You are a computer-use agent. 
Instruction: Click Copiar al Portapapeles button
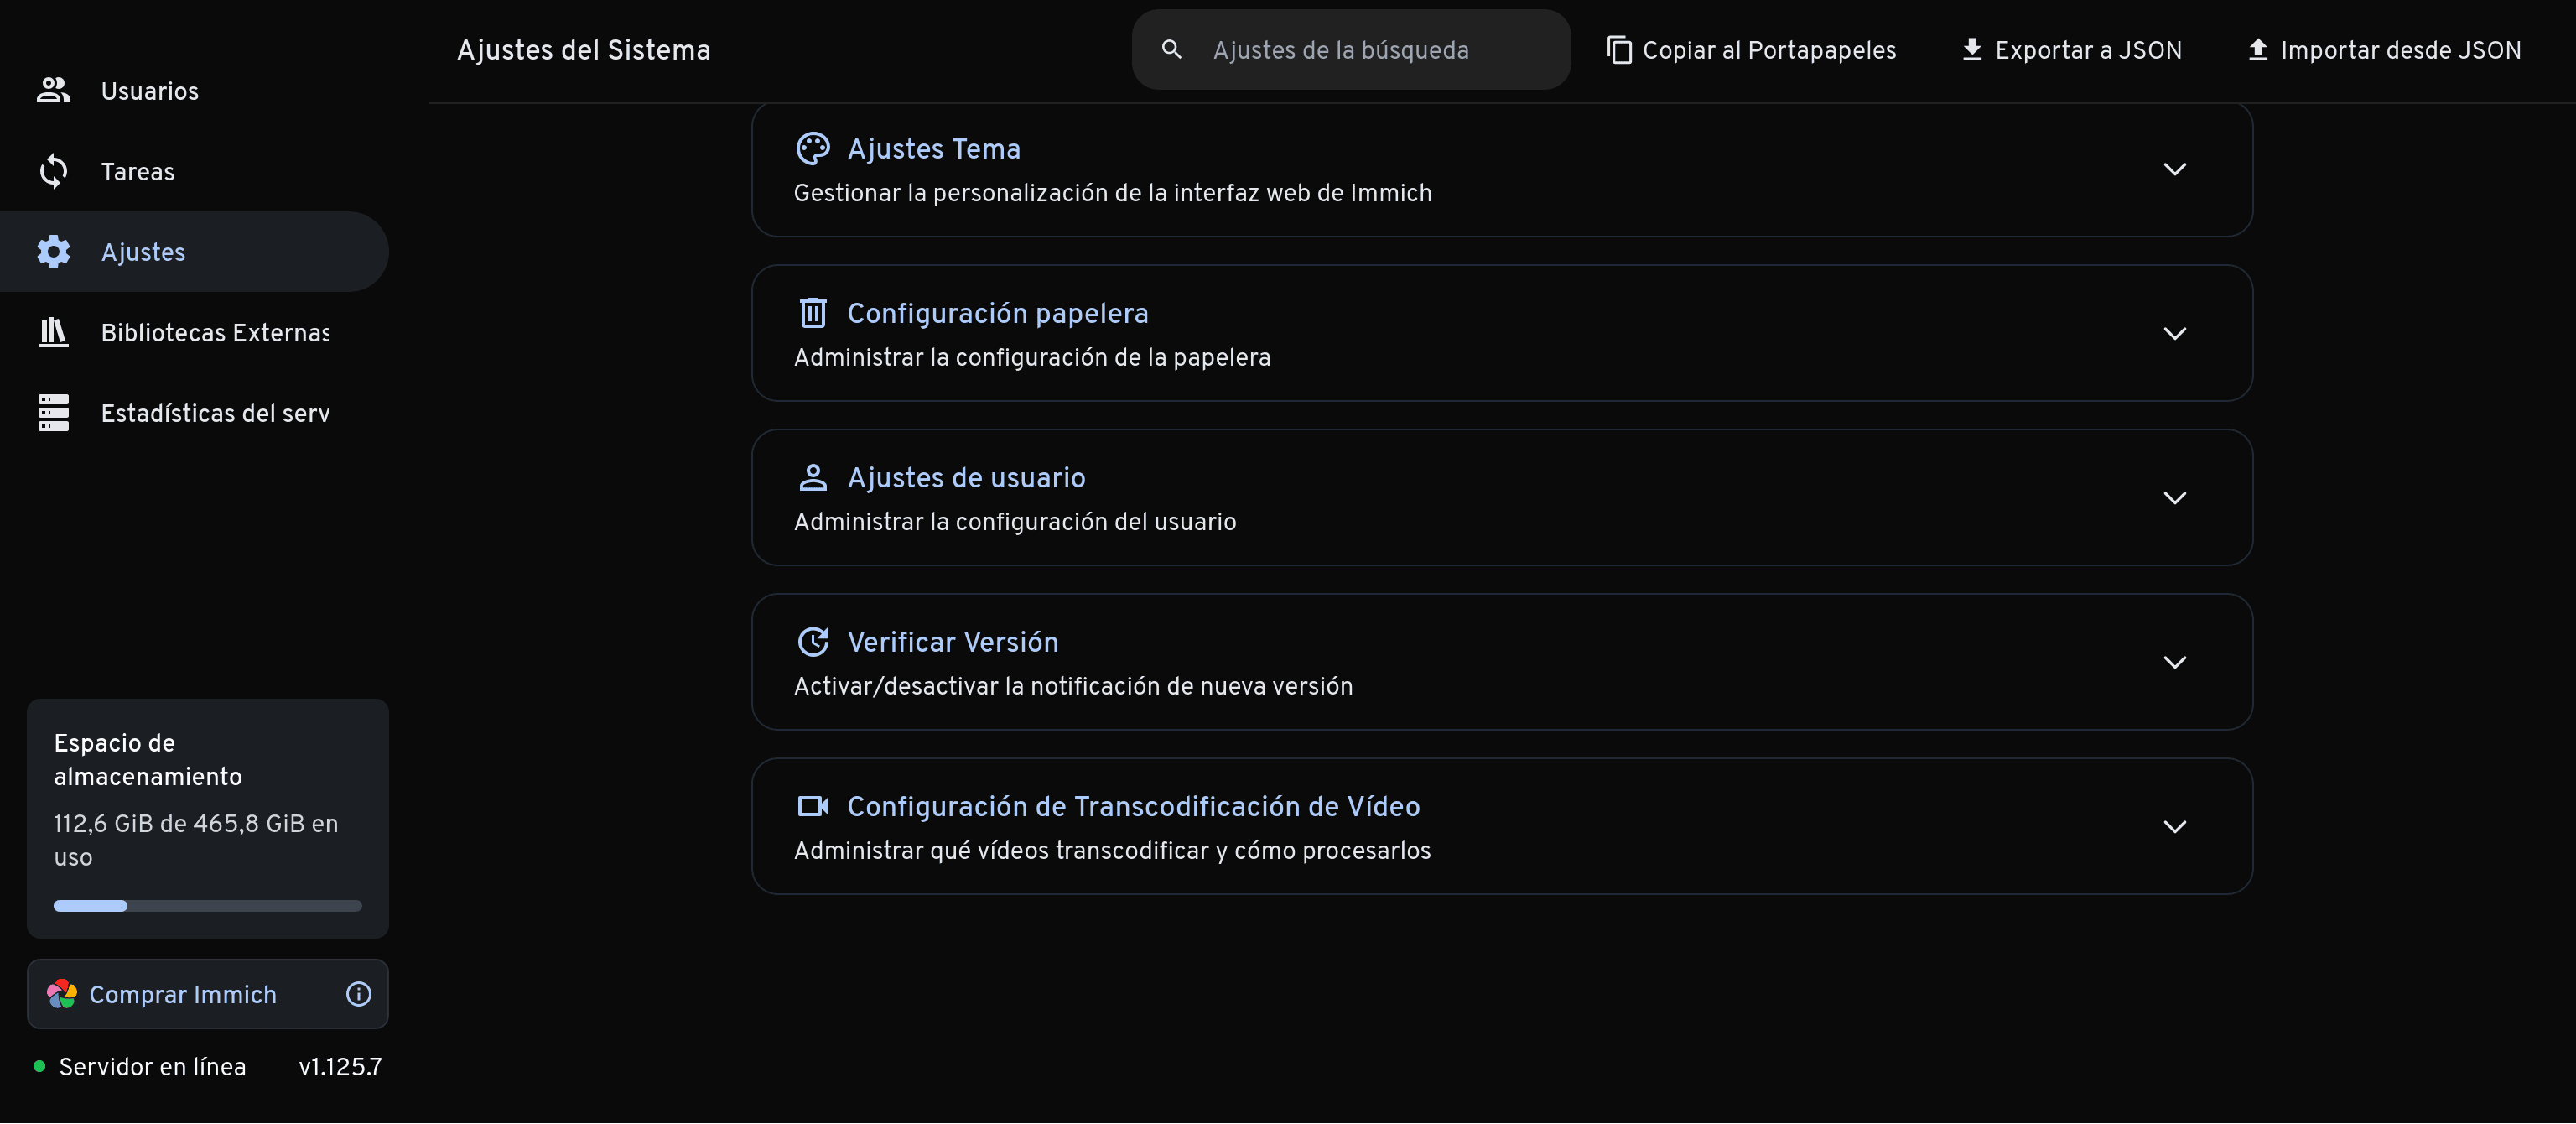point(1751,50)
